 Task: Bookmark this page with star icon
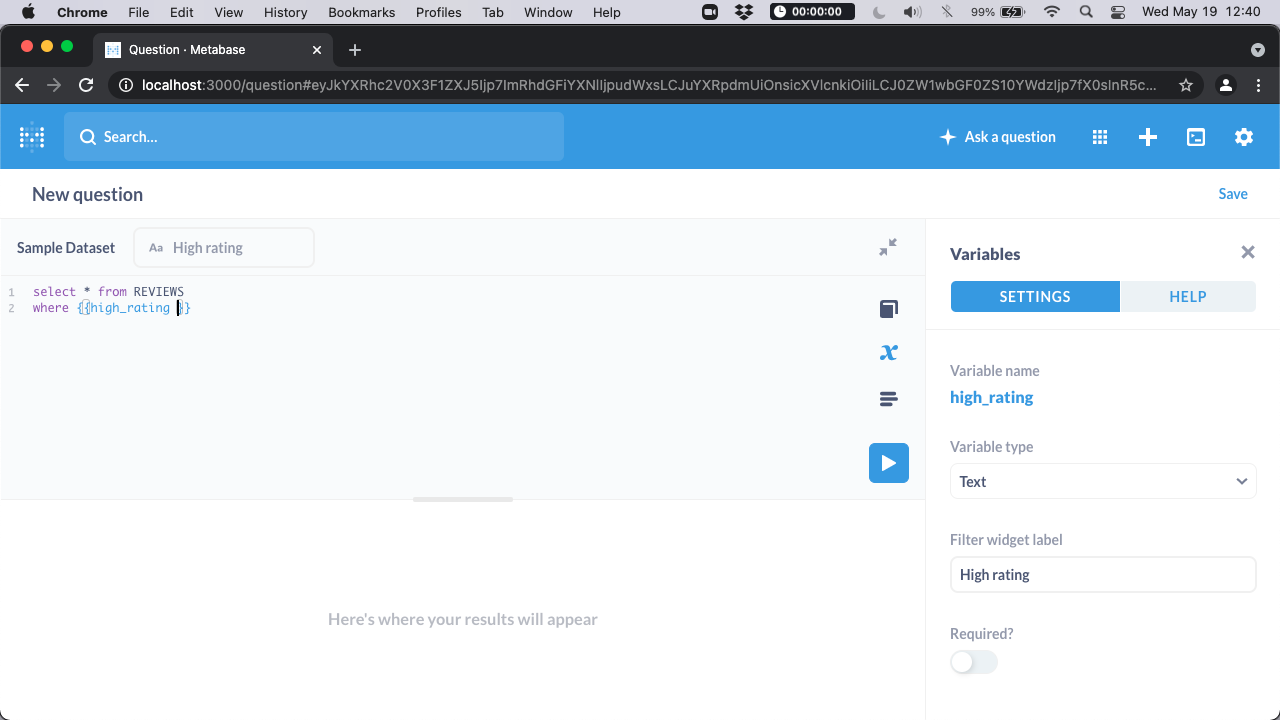(1186, 85)
